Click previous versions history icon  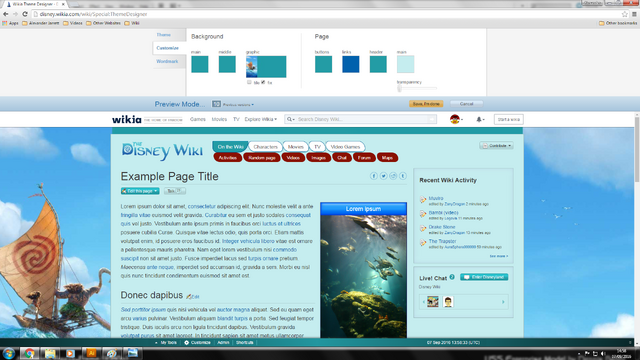point(216,104)
